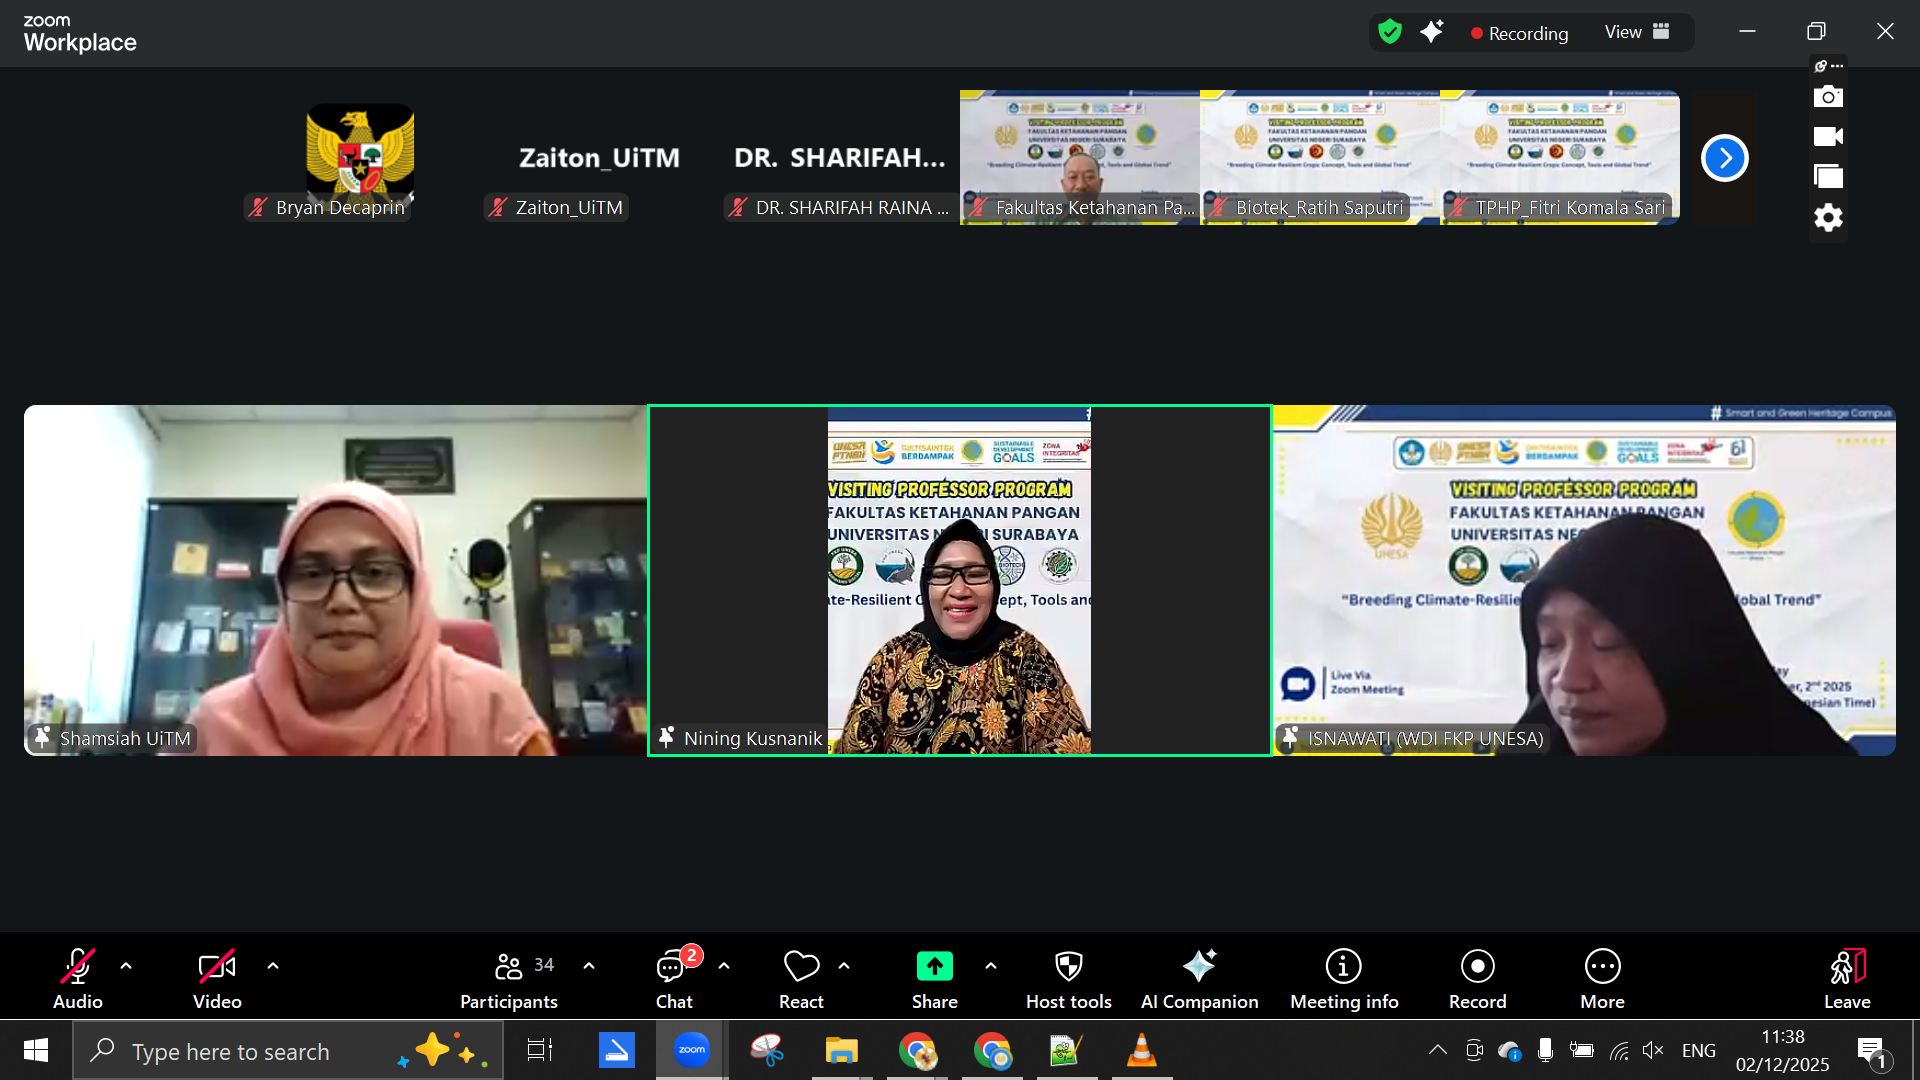Click the screenshot camera icon

click(x=1828, y=97)
